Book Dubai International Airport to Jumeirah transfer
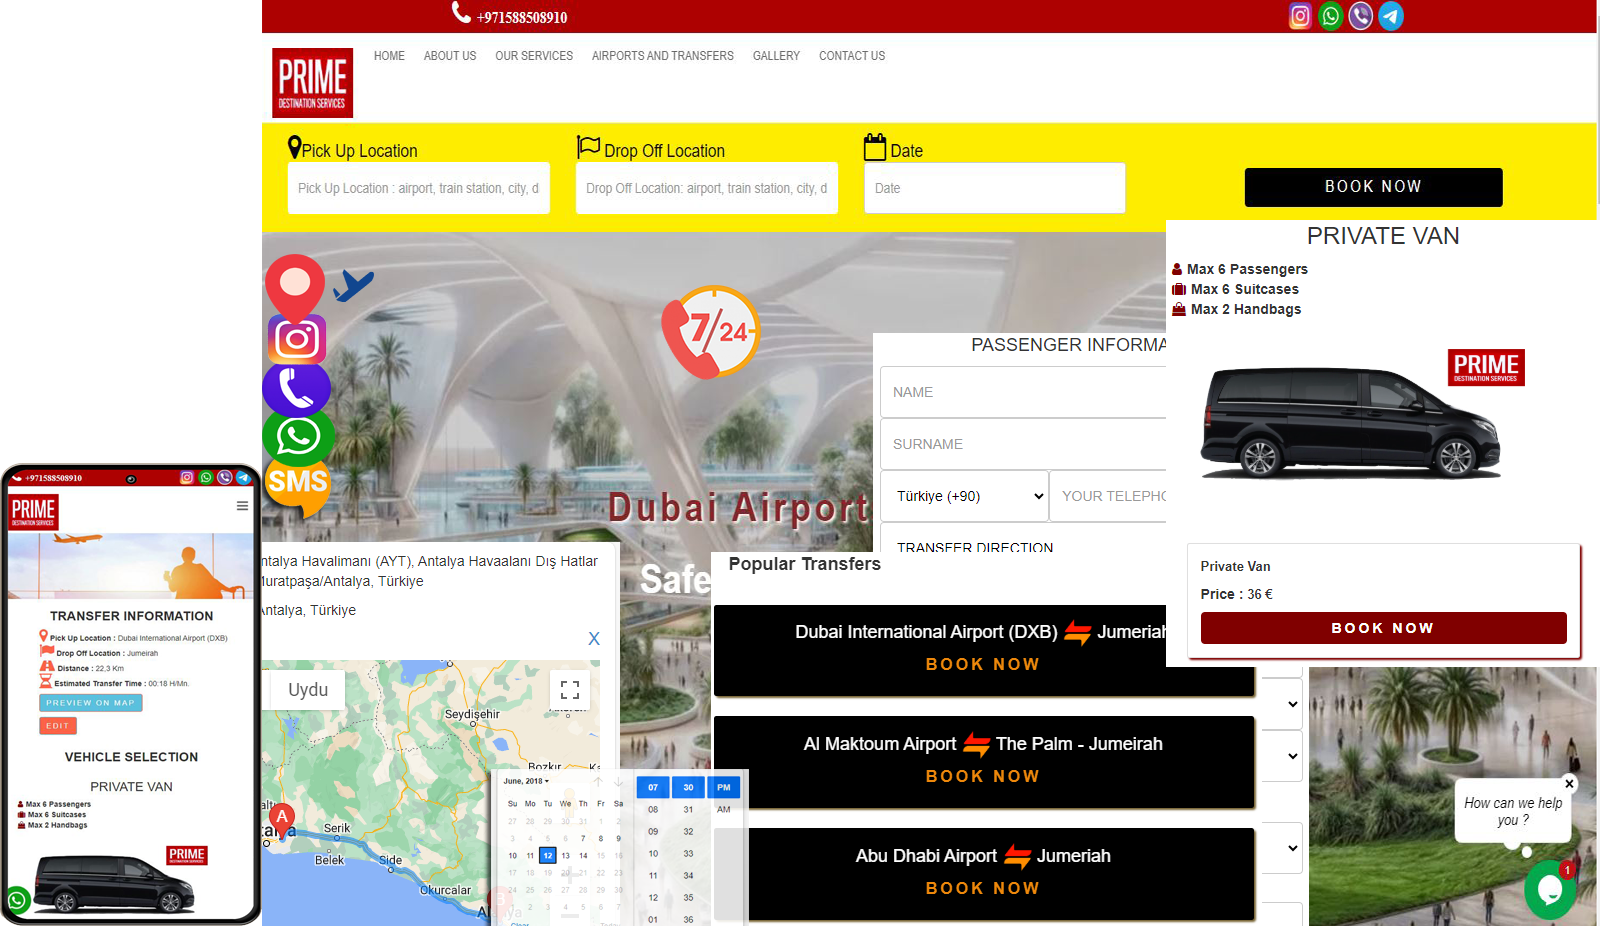 click(982, 664)
